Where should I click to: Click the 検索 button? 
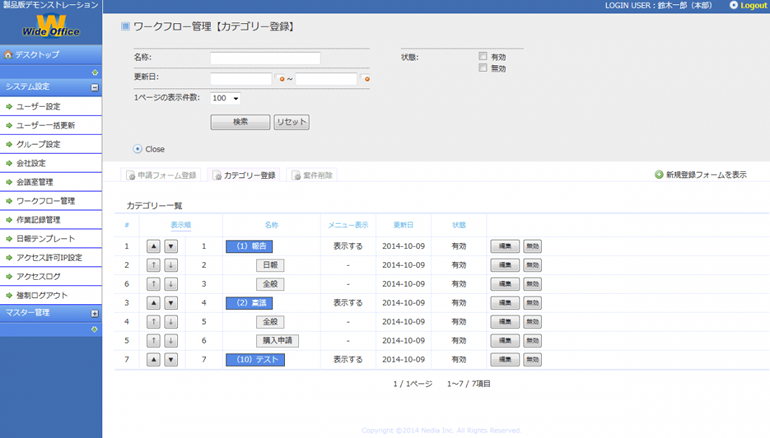[240, 122]
